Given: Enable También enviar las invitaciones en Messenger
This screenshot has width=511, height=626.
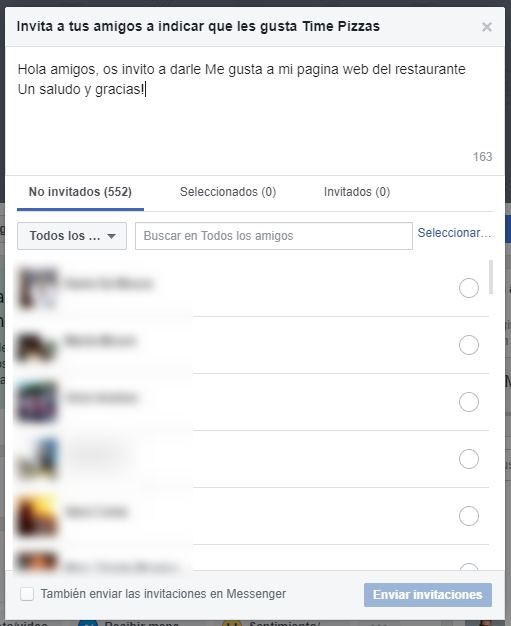Looking at the screenshot, I should pos(27,594).
